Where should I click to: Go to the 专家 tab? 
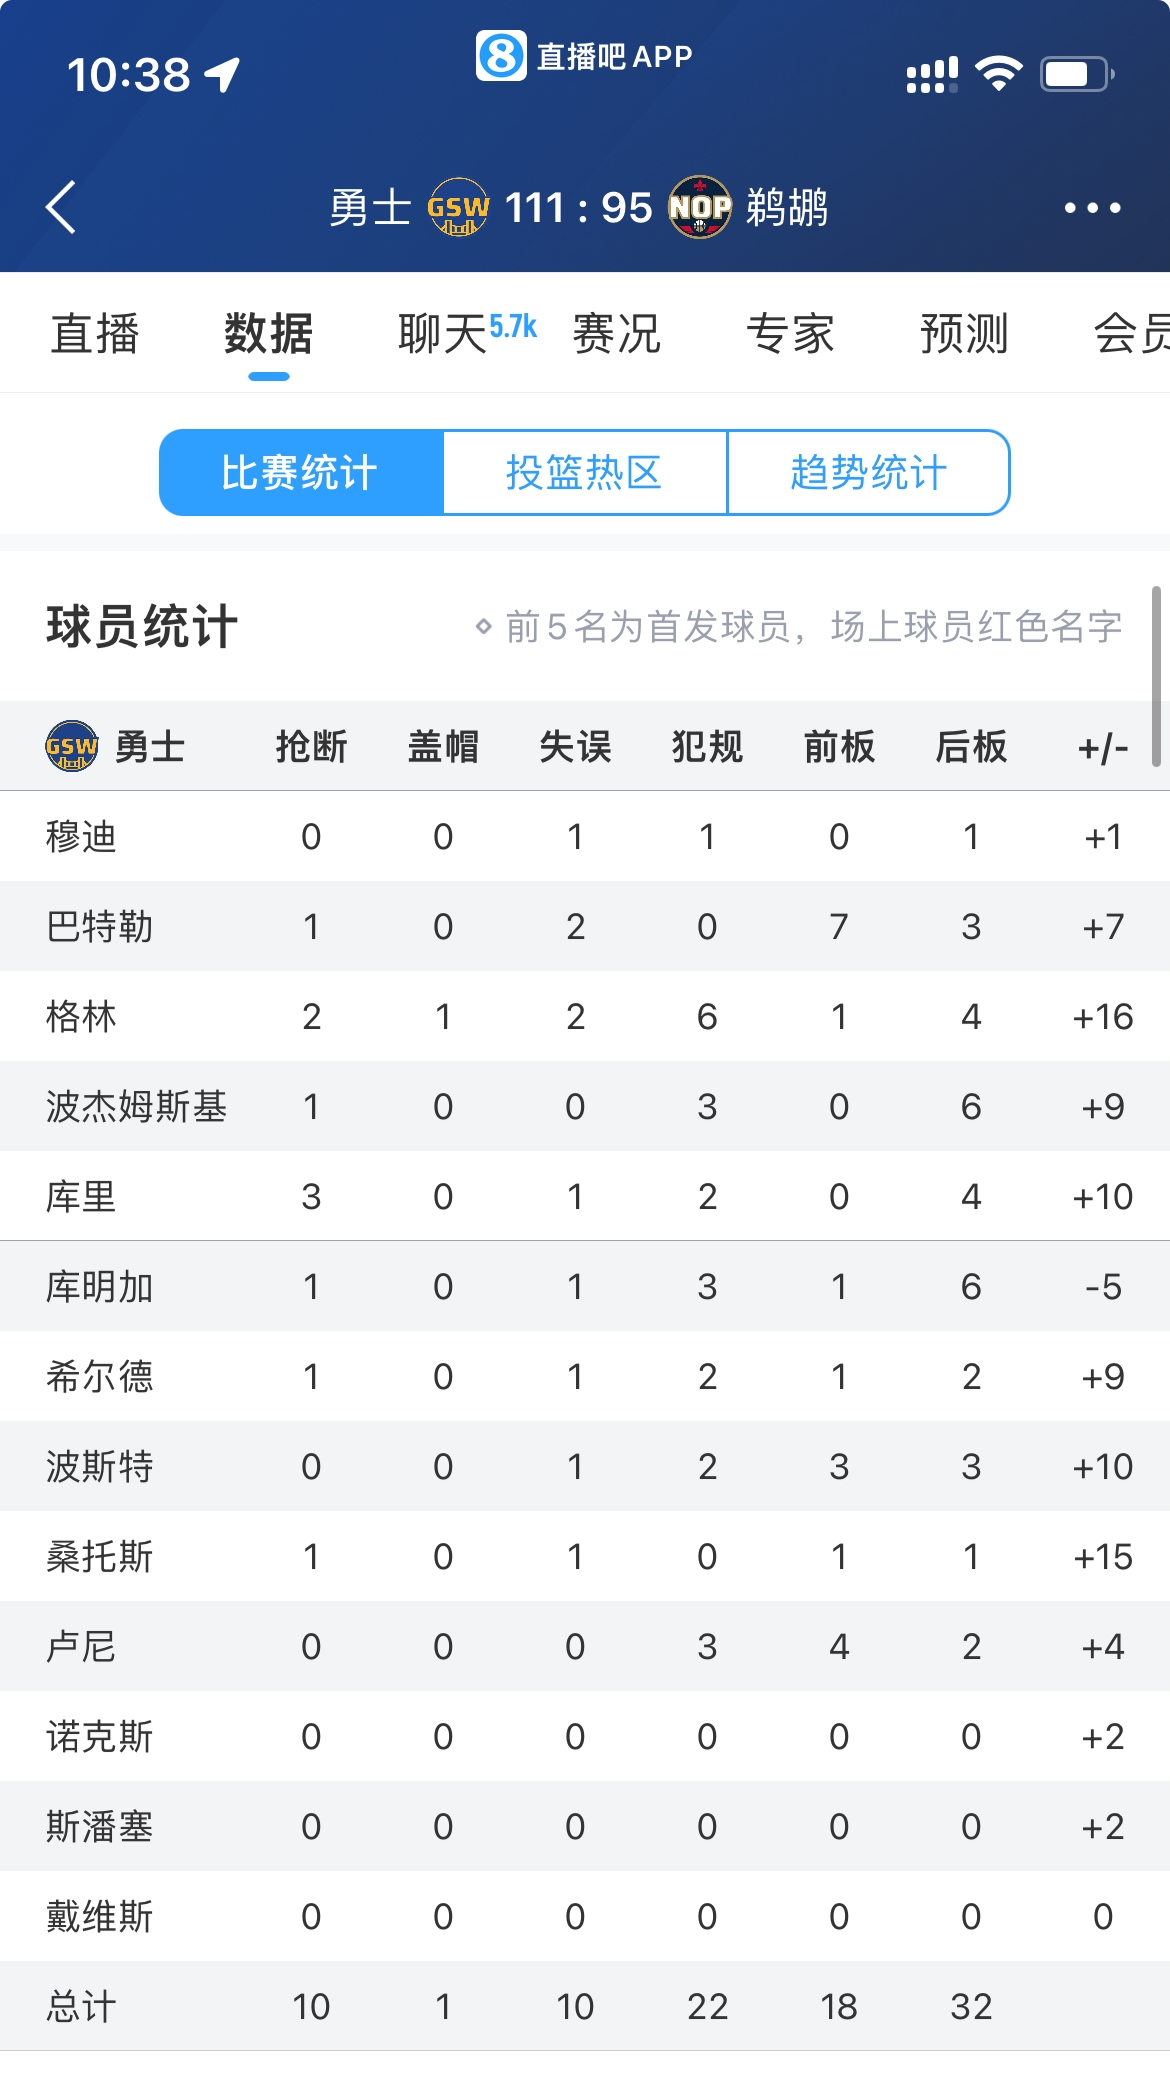coord(790,334)
